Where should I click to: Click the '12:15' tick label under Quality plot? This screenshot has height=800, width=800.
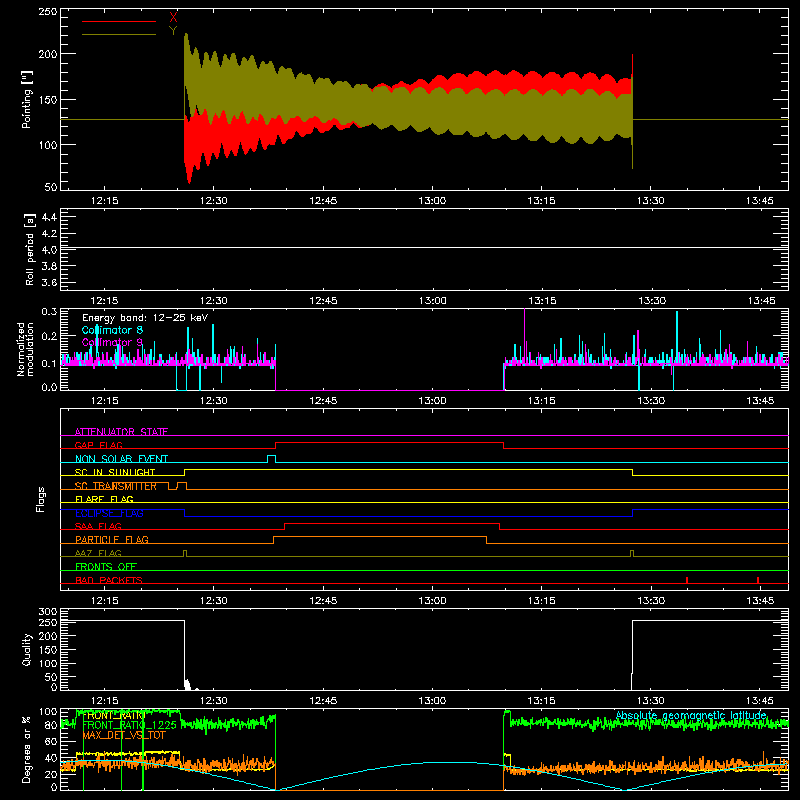(x=104, y=701)
